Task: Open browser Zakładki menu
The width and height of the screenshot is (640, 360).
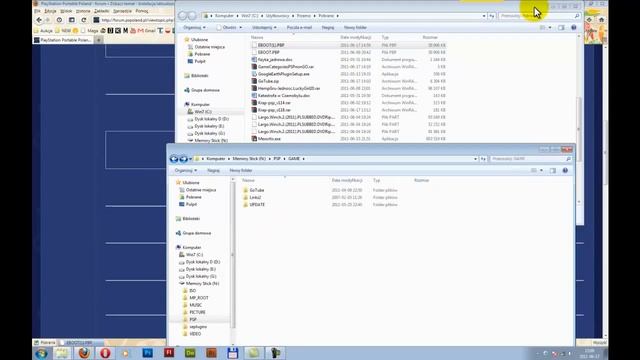Action: pos(101,11)
